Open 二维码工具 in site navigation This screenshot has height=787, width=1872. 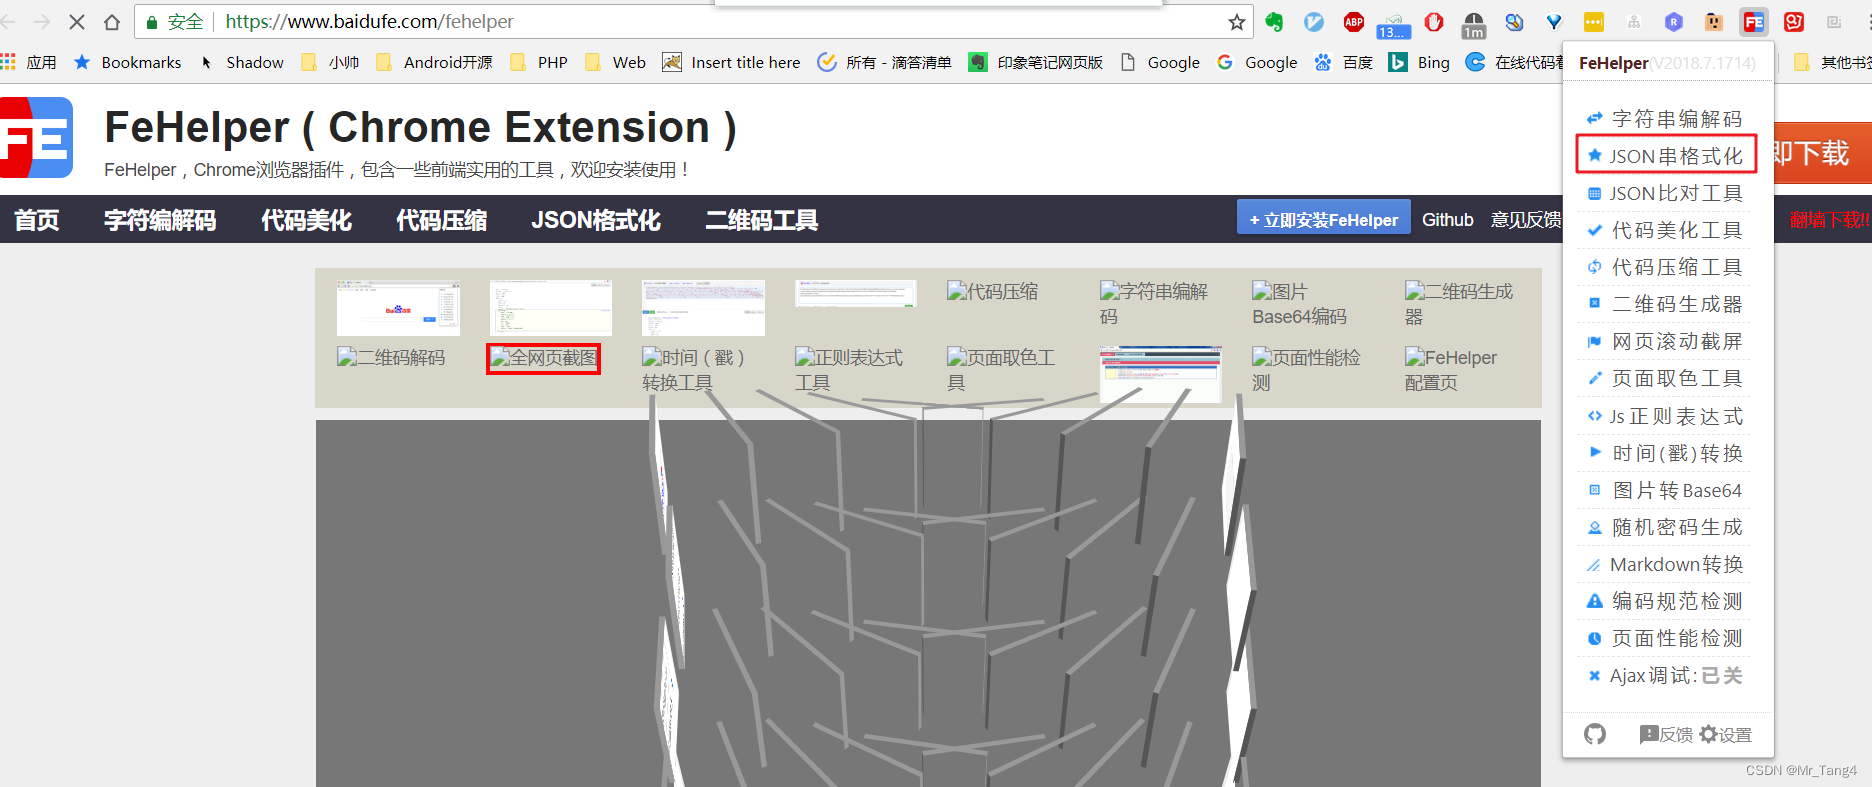762,220
